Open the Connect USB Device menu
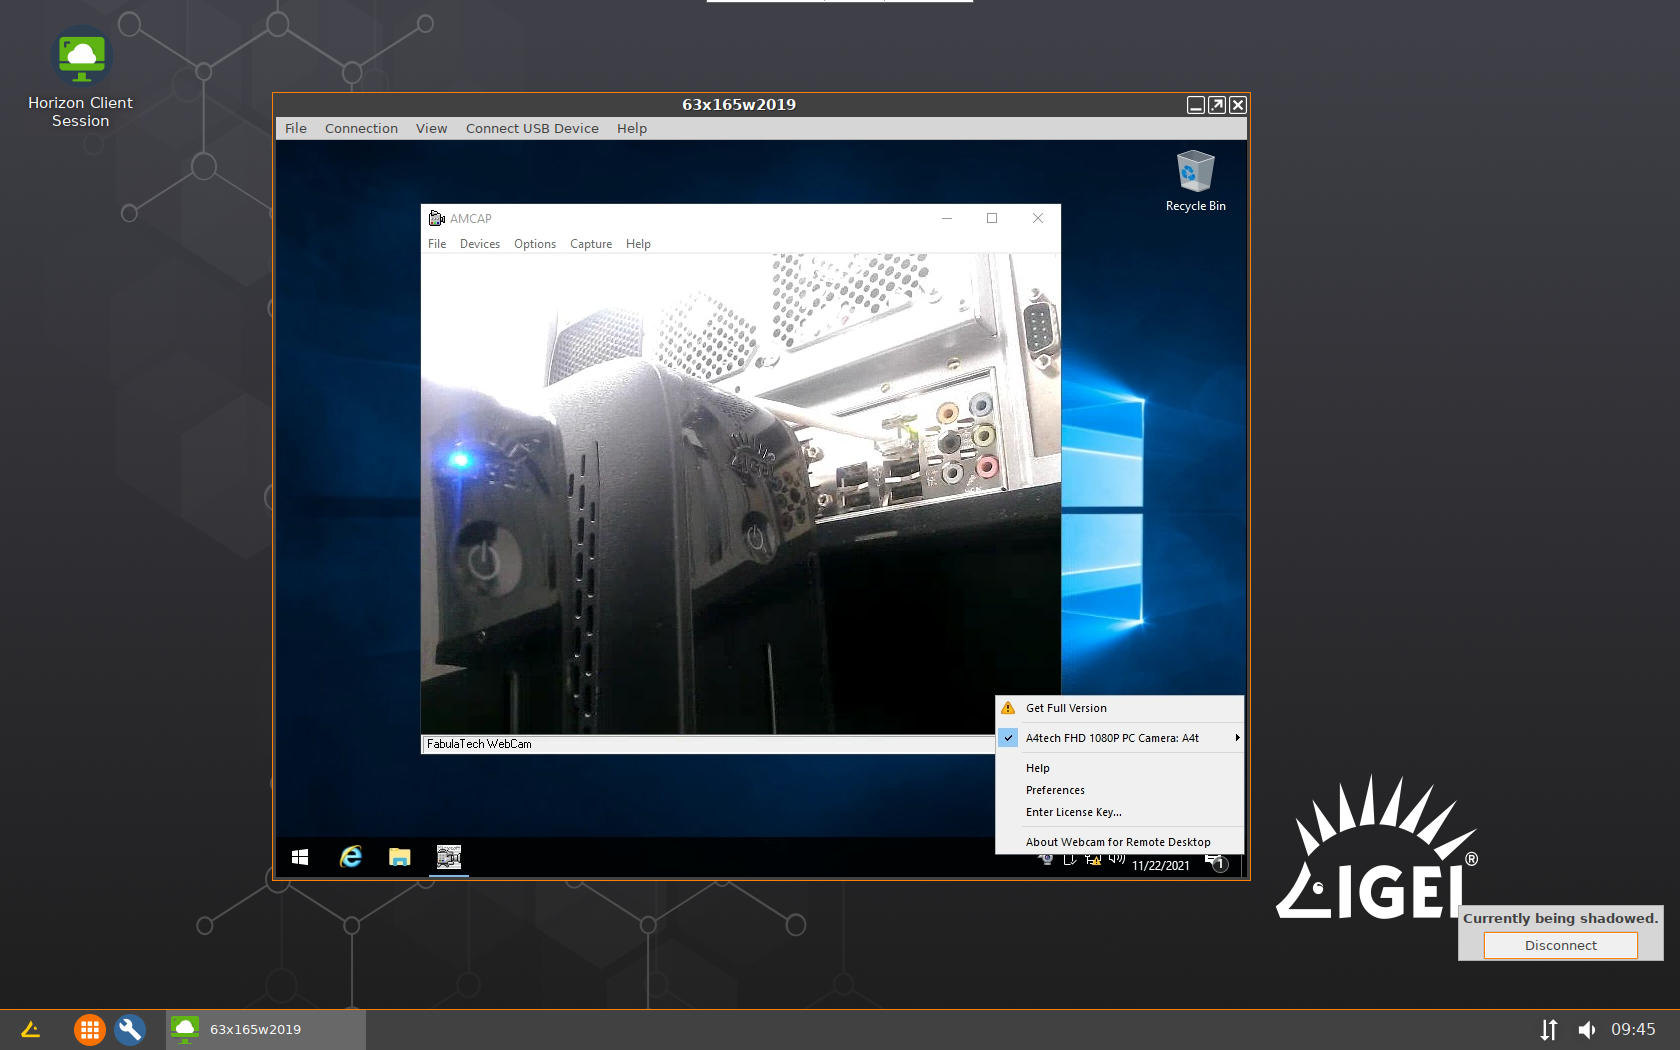Image resolution: width=1680 pixels, height=1050 pixels. (532, 128)
